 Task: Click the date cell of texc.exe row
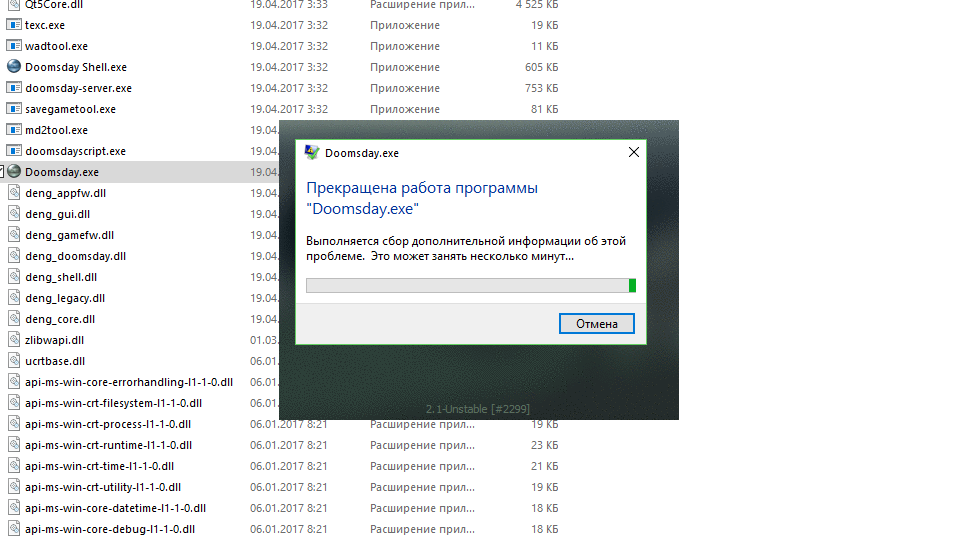tap(289, 25)
